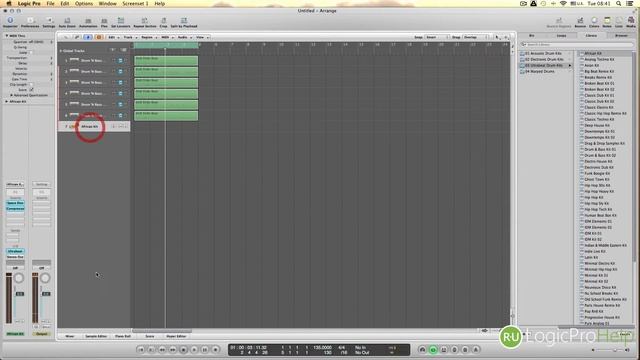
Task: Open the Piano Roll tab
Action: (x=123, y=336)
